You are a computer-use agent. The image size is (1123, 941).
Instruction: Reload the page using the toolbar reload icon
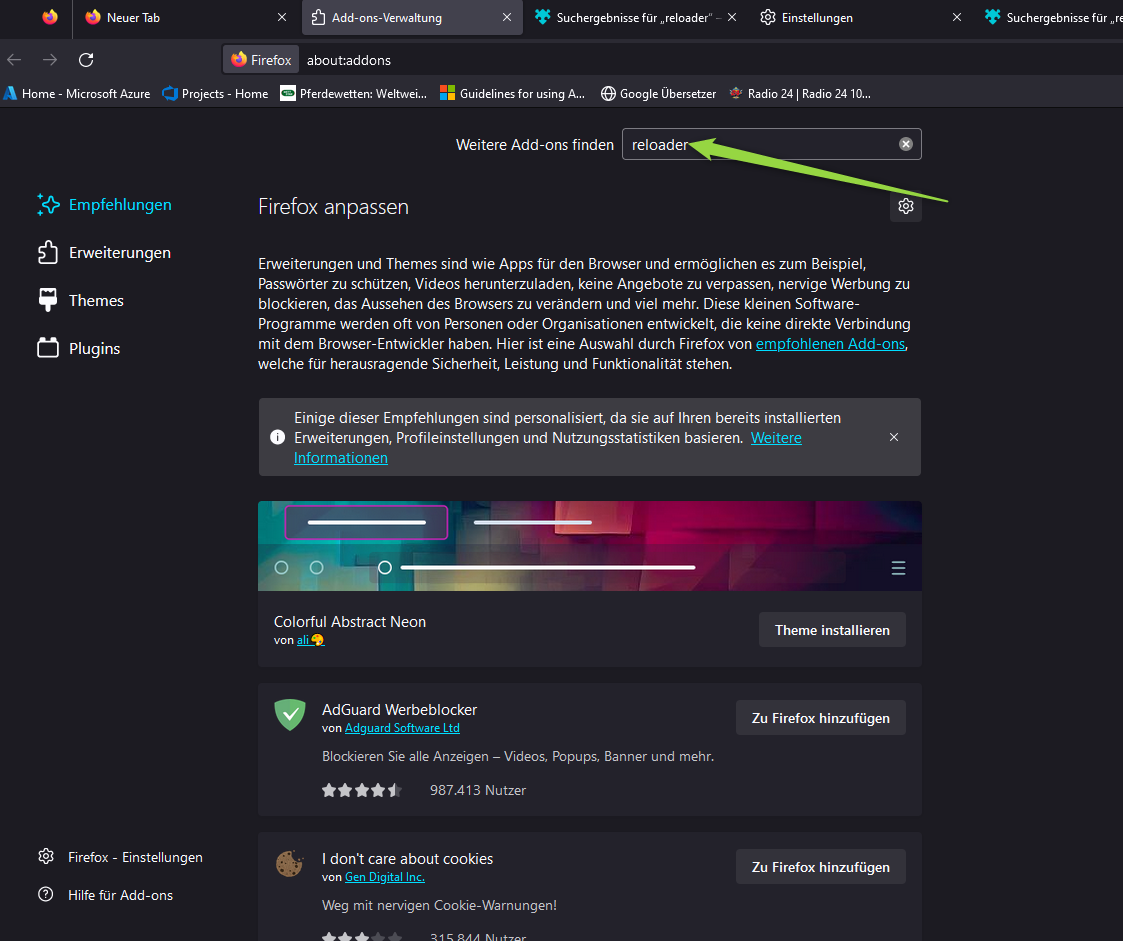tap(86, 60)
